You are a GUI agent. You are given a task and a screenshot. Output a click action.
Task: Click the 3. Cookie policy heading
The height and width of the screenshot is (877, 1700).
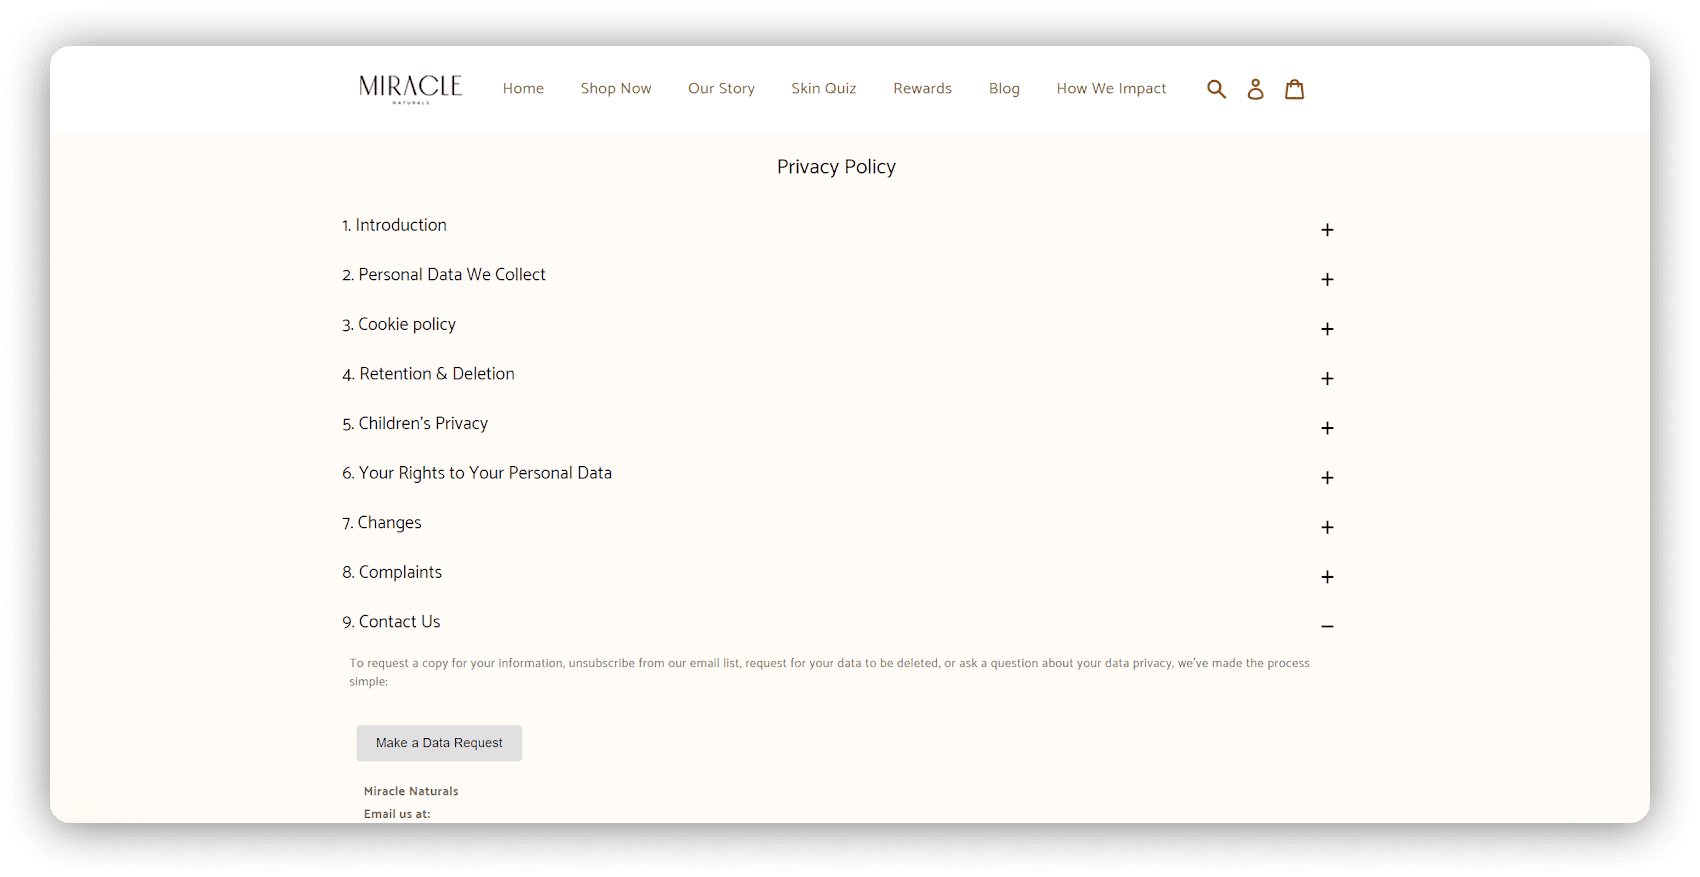pos(399,325)
